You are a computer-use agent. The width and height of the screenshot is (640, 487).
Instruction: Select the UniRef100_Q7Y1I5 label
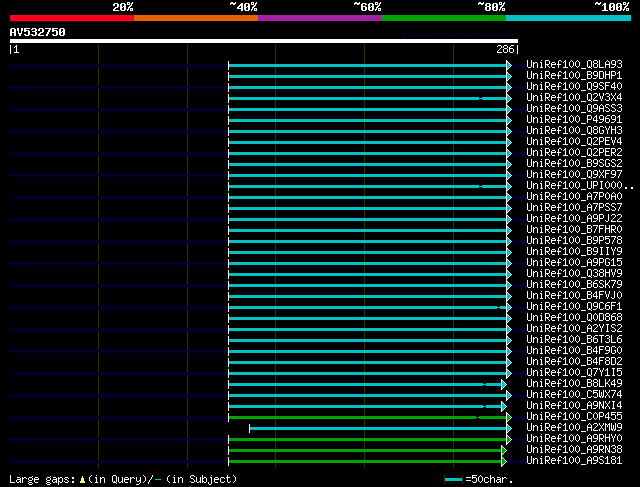tap(574, 373)
